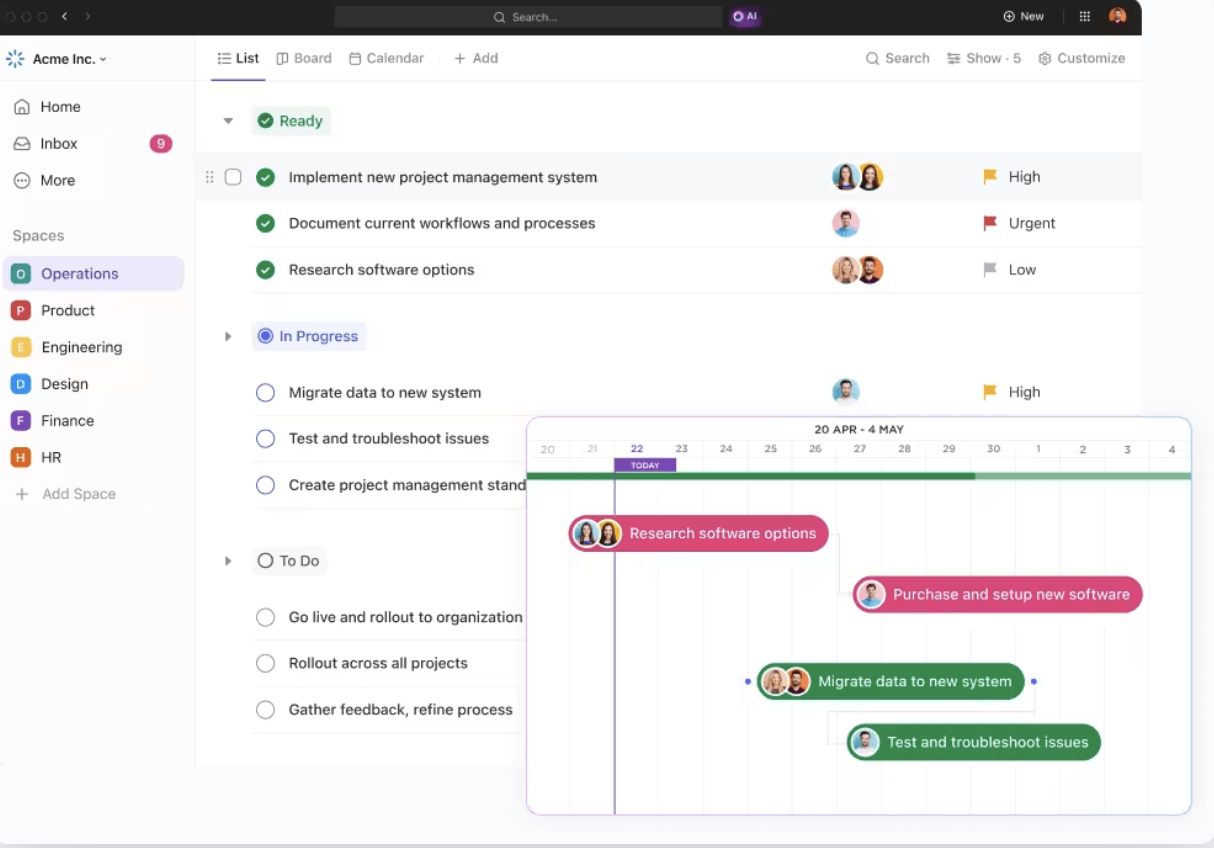Open the Design space icon

click(20, 384)
